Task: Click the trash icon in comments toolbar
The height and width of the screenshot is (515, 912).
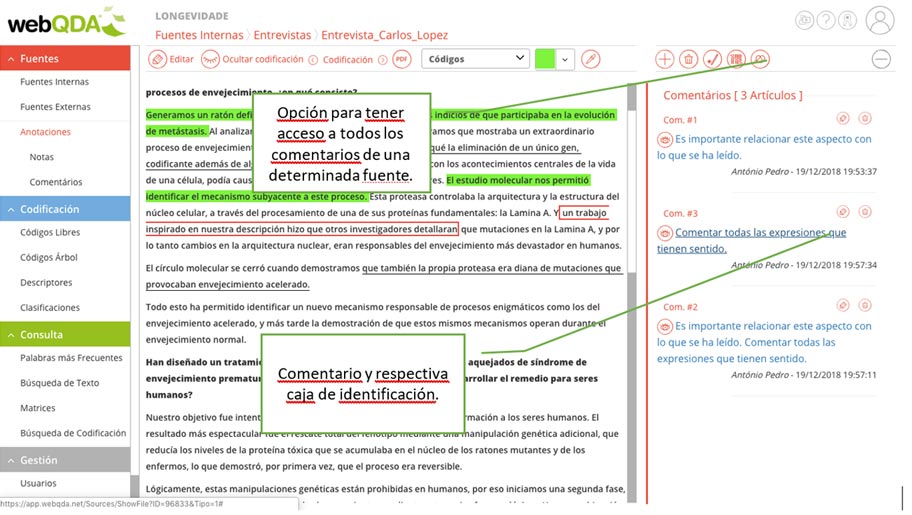Action: coord(689,59)
